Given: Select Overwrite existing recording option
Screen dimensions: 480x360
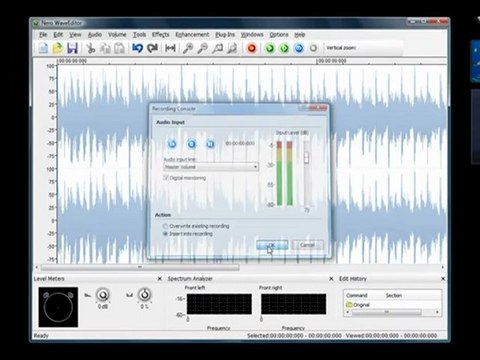Looking at the screenshot, I should [165, 226].
